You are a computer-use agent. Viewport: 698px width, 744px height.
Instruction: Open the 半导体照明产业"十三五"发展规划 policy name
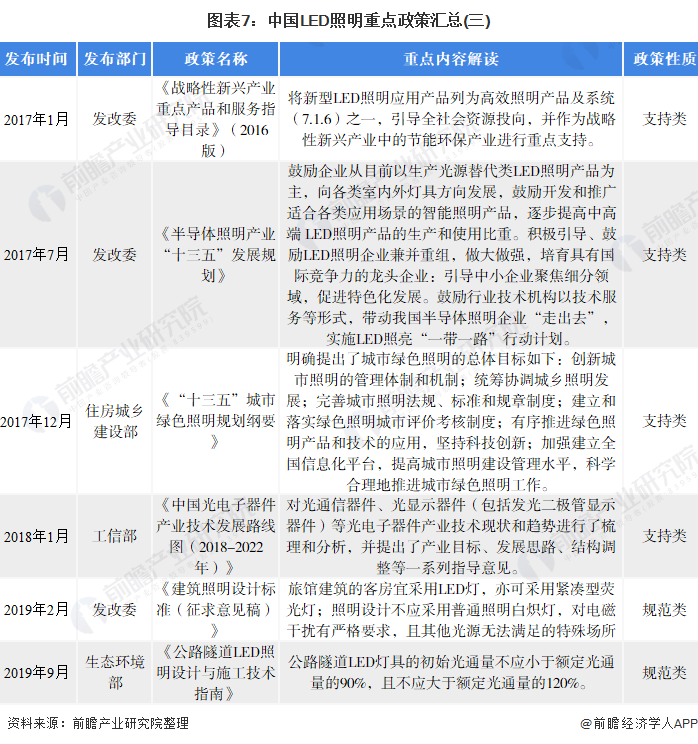[x=216, y=254]
